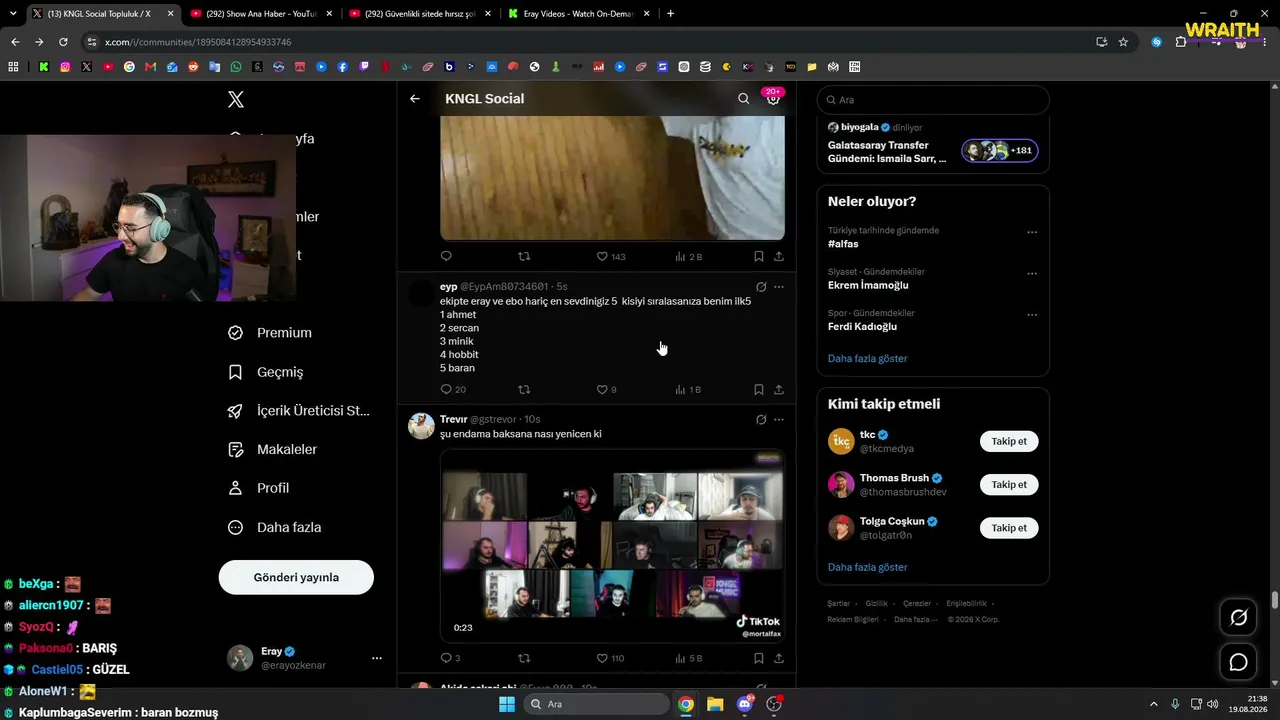Open İçerik Üreticisi Stüdyosu menu item
The height and width of the screenshot is (720, 1280).
299,411
